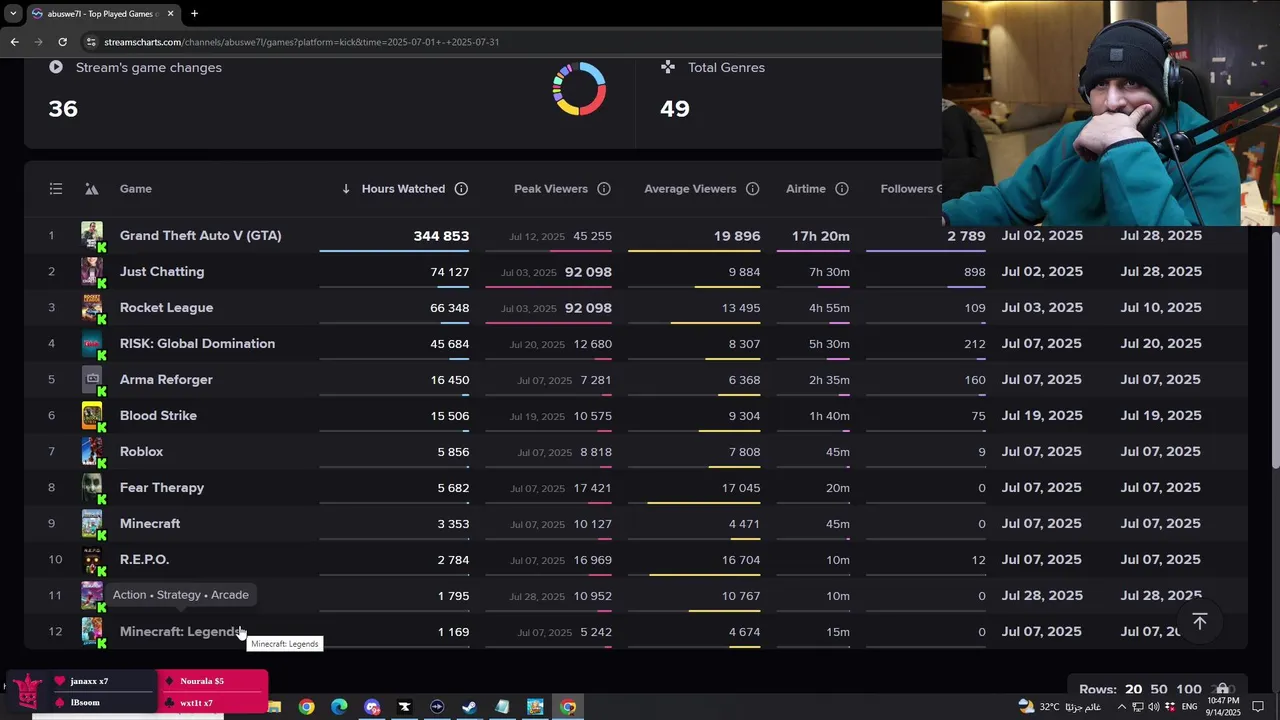Click the Blood Strike game thumbnail

(x=92, y=416)
